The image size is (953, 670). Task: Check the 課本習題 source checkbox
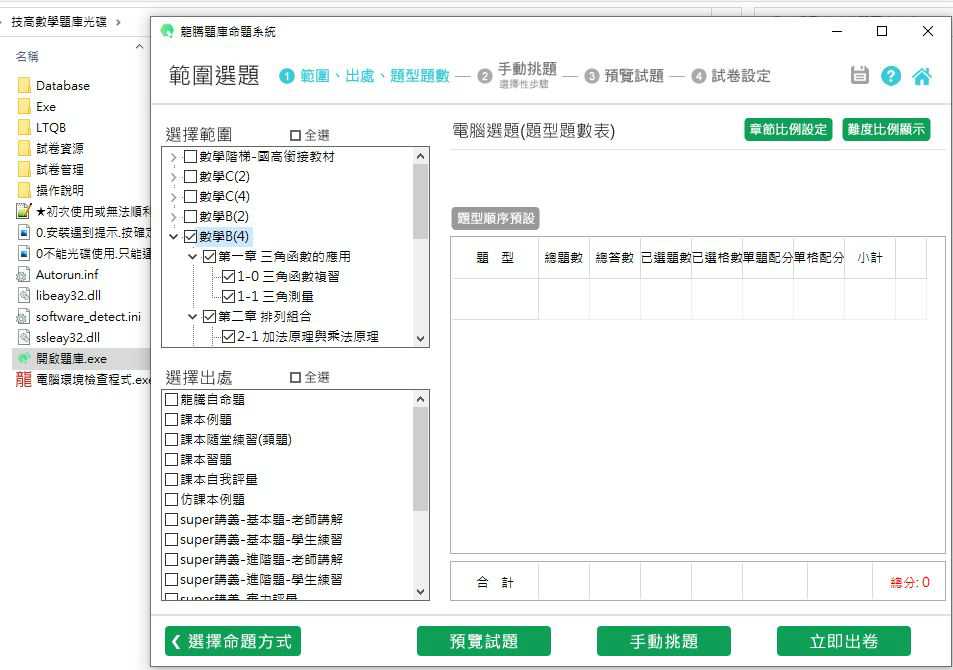pos(171,460)
